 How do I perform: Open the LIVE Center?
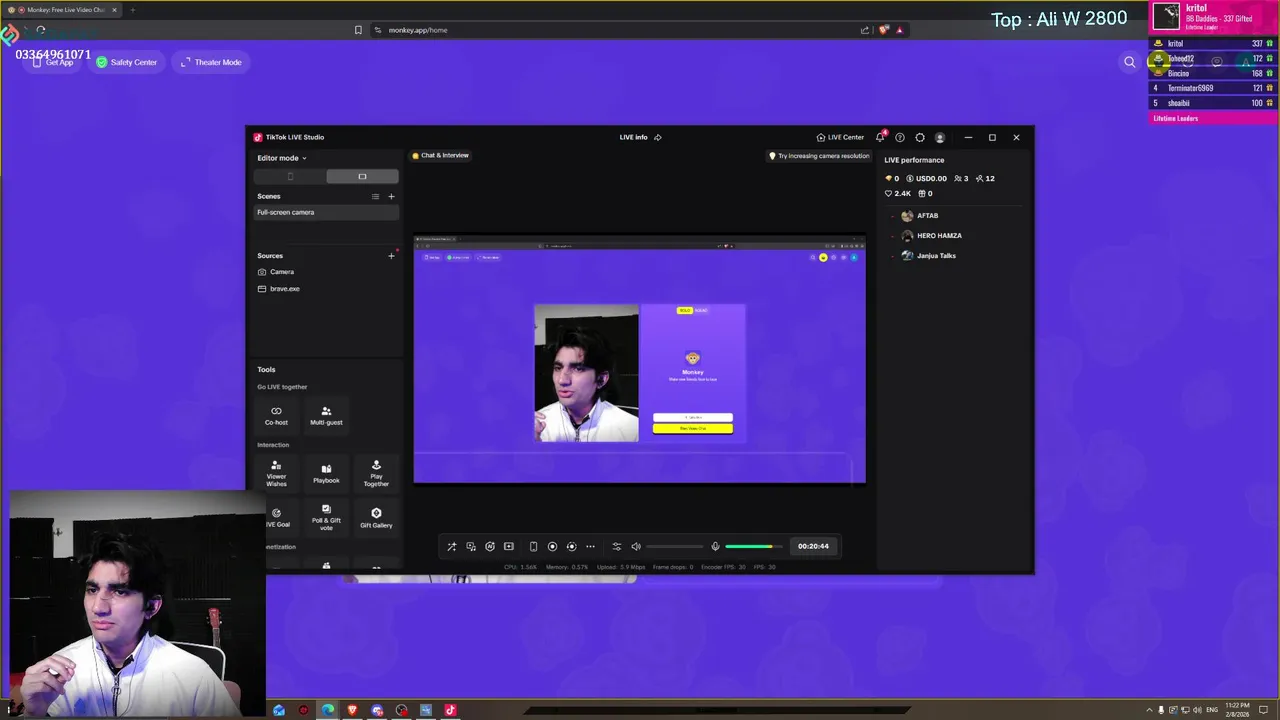(840, 137)
